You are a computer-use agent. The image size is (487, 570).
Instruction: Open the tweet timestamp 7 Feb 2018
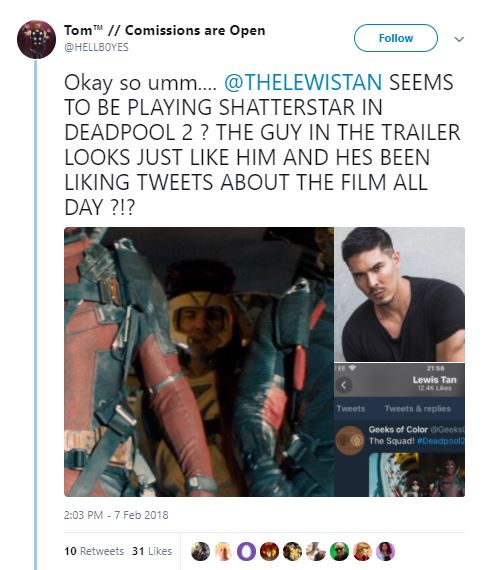click(116, 515)
